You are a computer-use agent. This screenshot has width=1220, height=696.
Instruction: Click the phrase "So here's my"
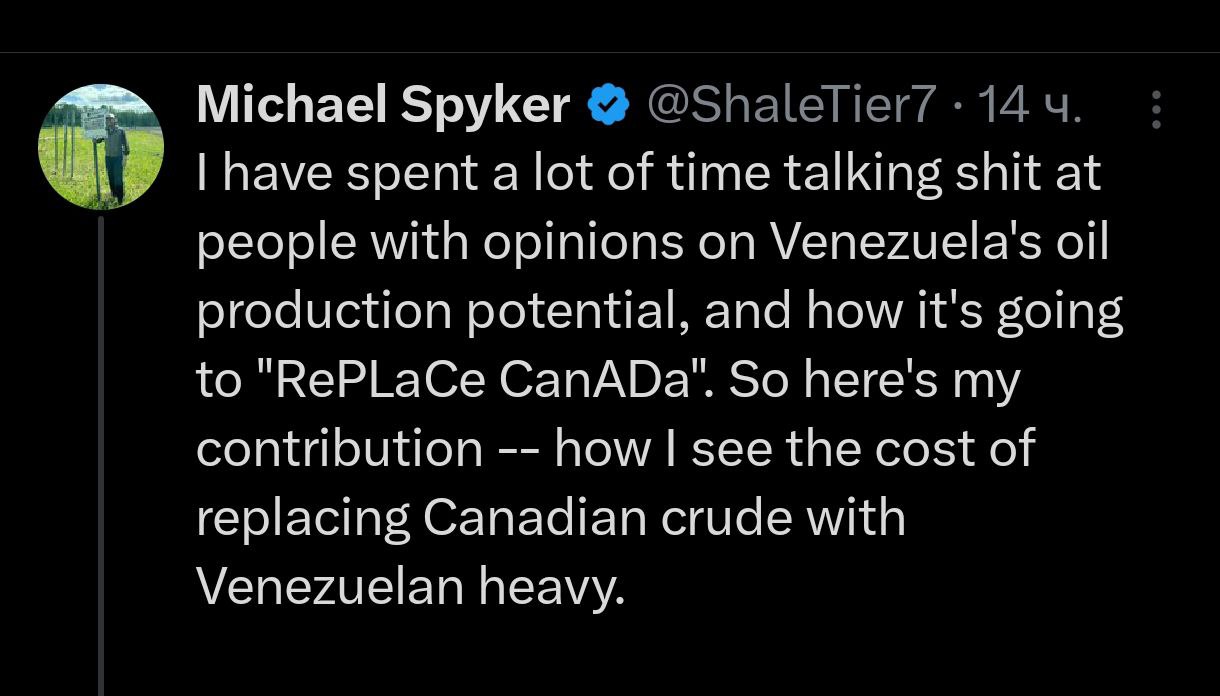click(873, 381)
